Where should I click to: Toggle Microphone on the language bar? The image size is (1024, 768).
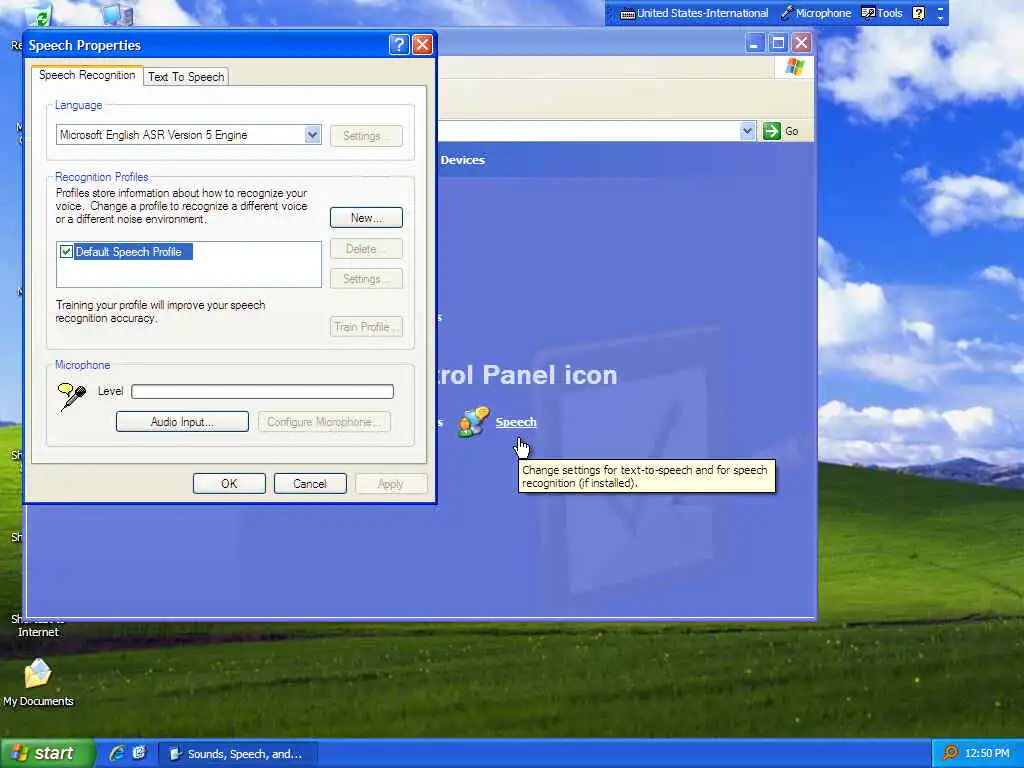click(816, 13)
